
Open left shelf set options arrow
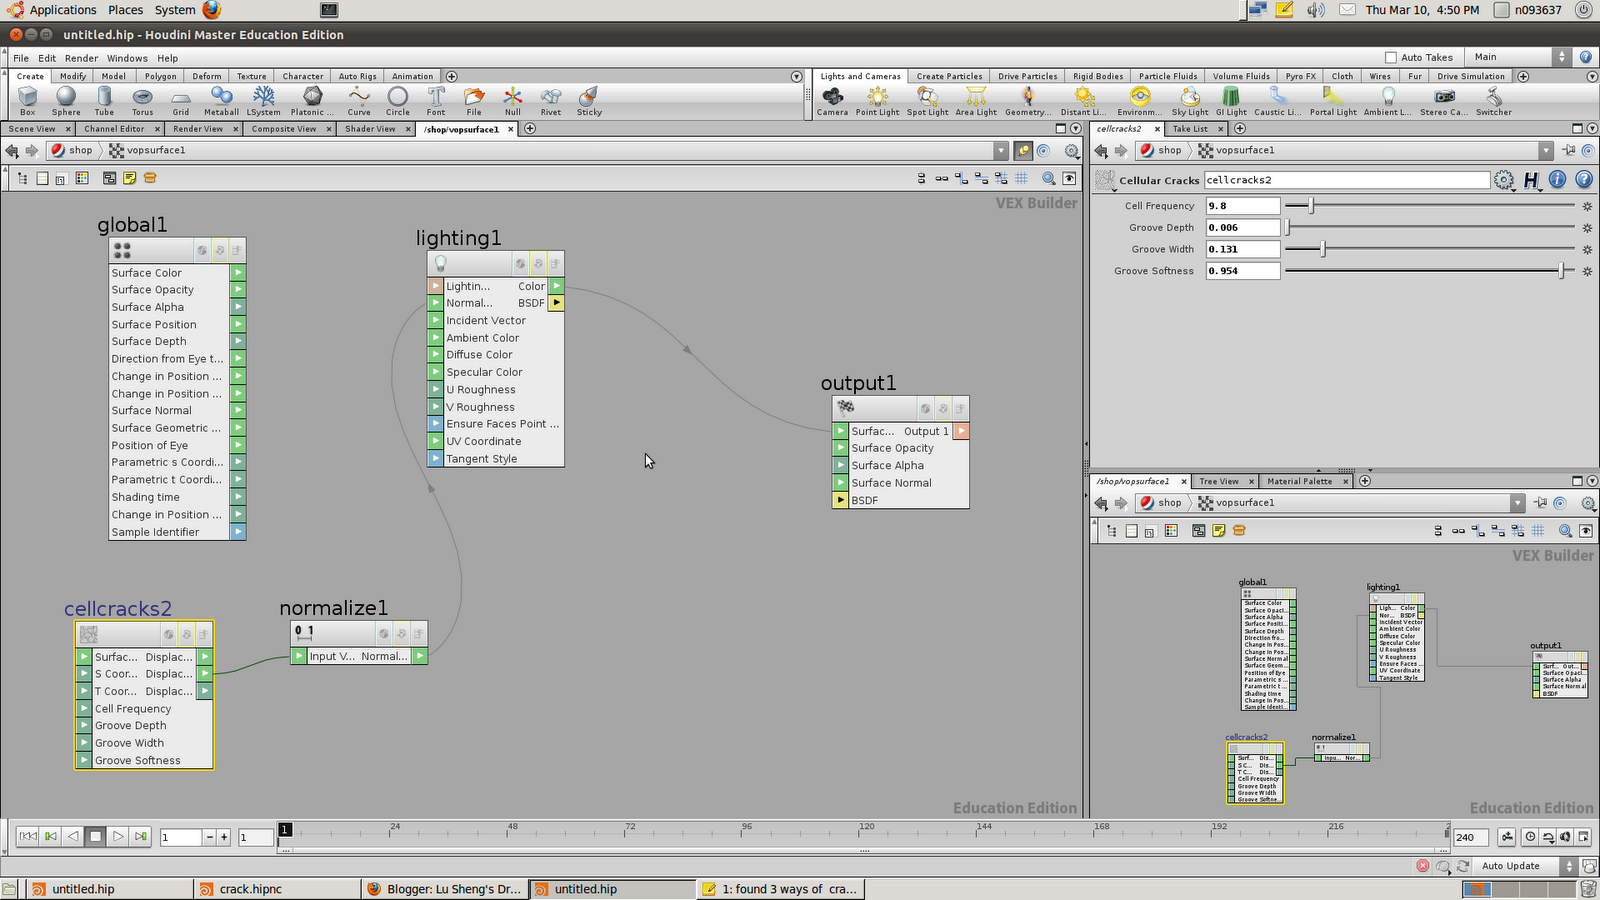pyautogui.click(x=797, y=76)
